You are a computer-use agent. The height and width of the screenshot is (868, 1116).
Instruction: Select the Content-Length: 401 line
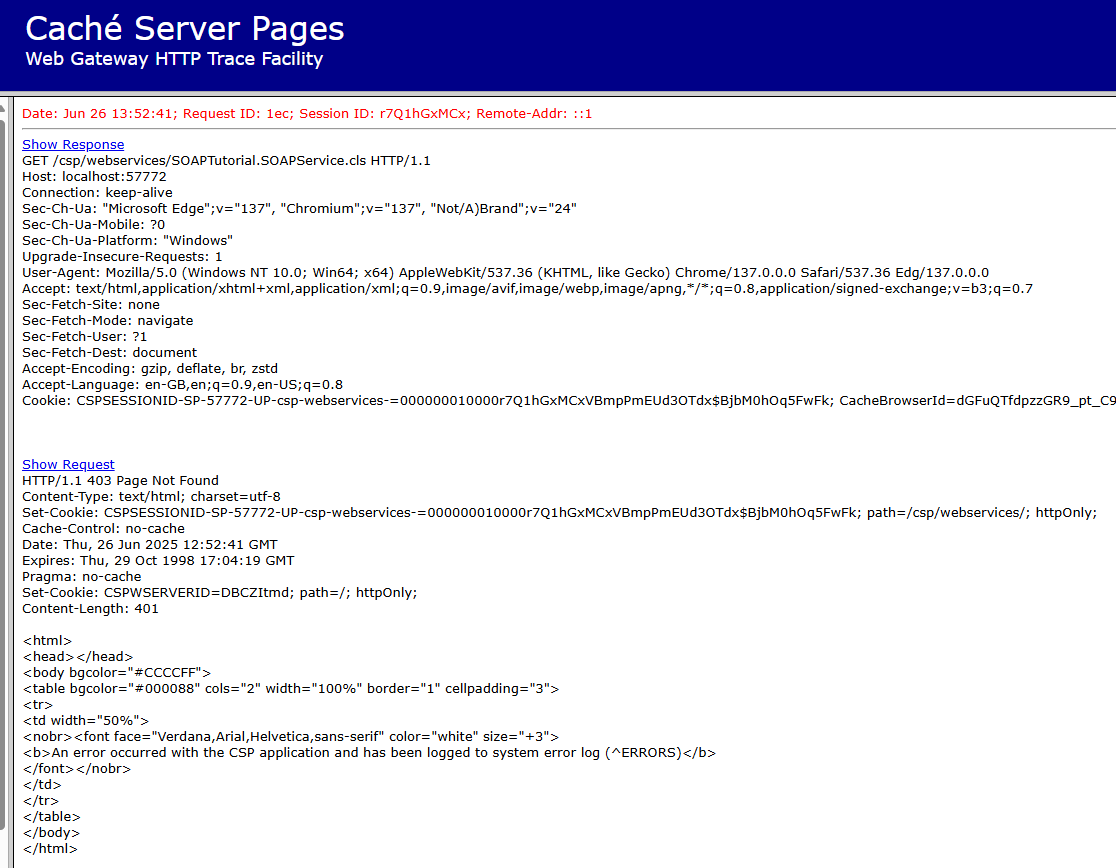pyautogui.click(x=90, y=609)
